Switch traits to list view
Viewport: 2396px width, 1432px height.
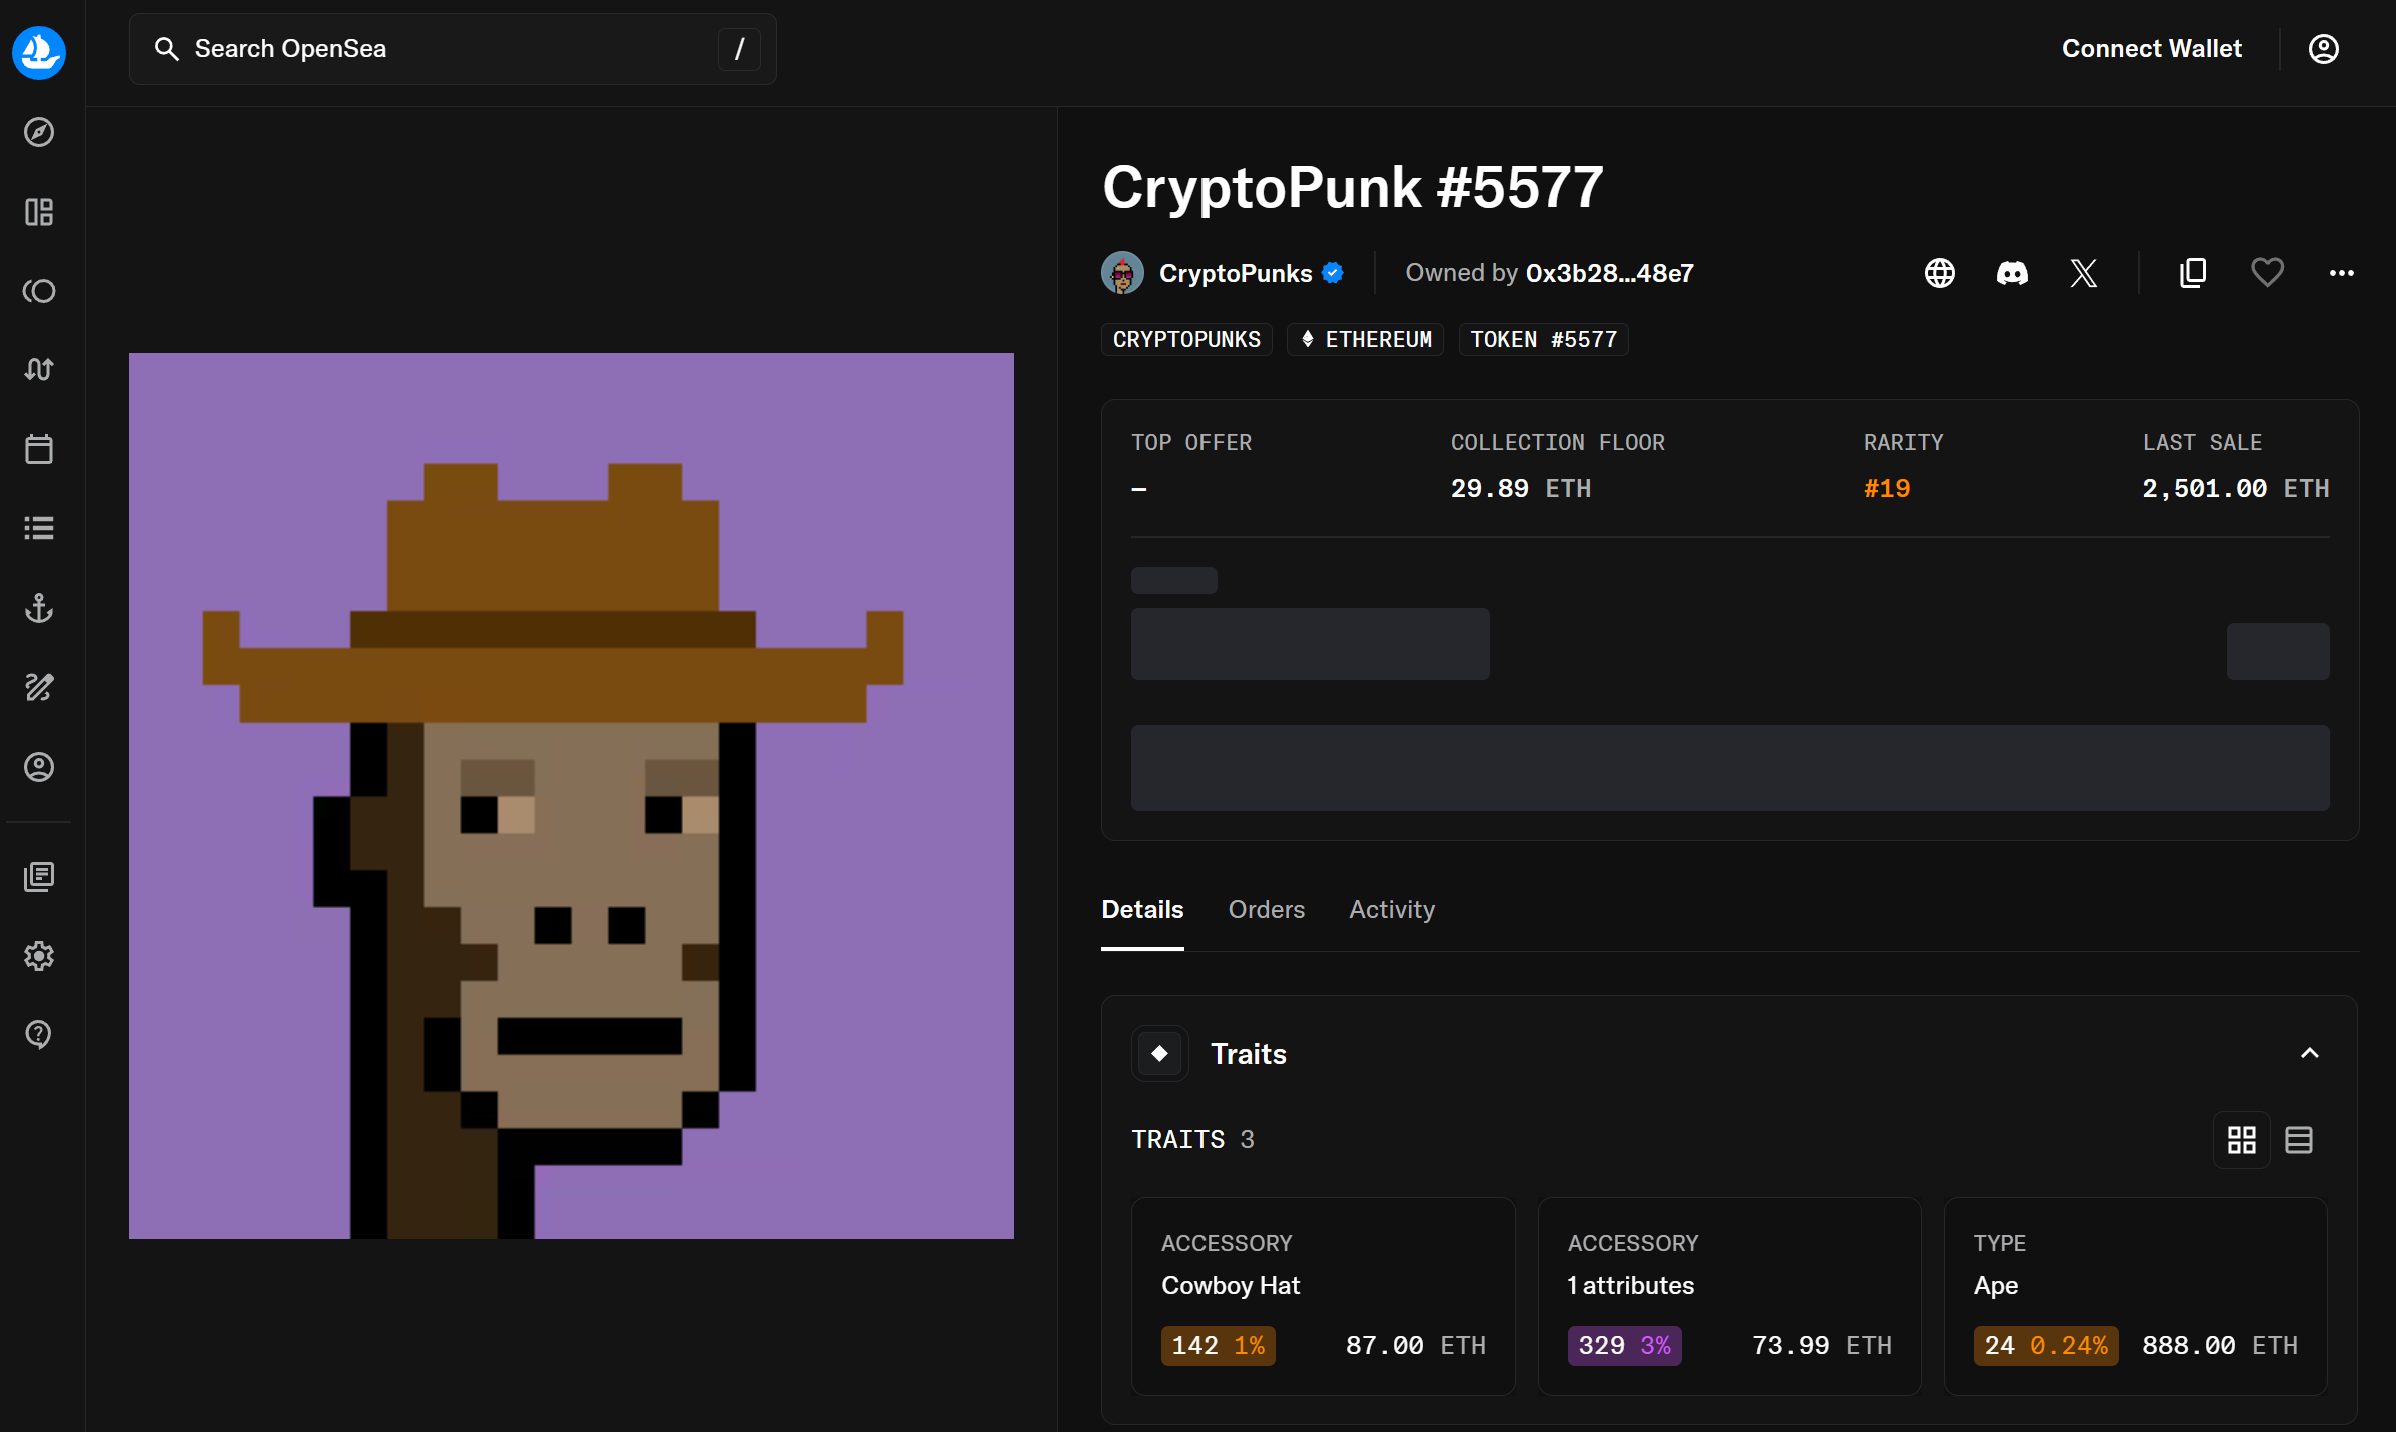tap(2300, 1140)
